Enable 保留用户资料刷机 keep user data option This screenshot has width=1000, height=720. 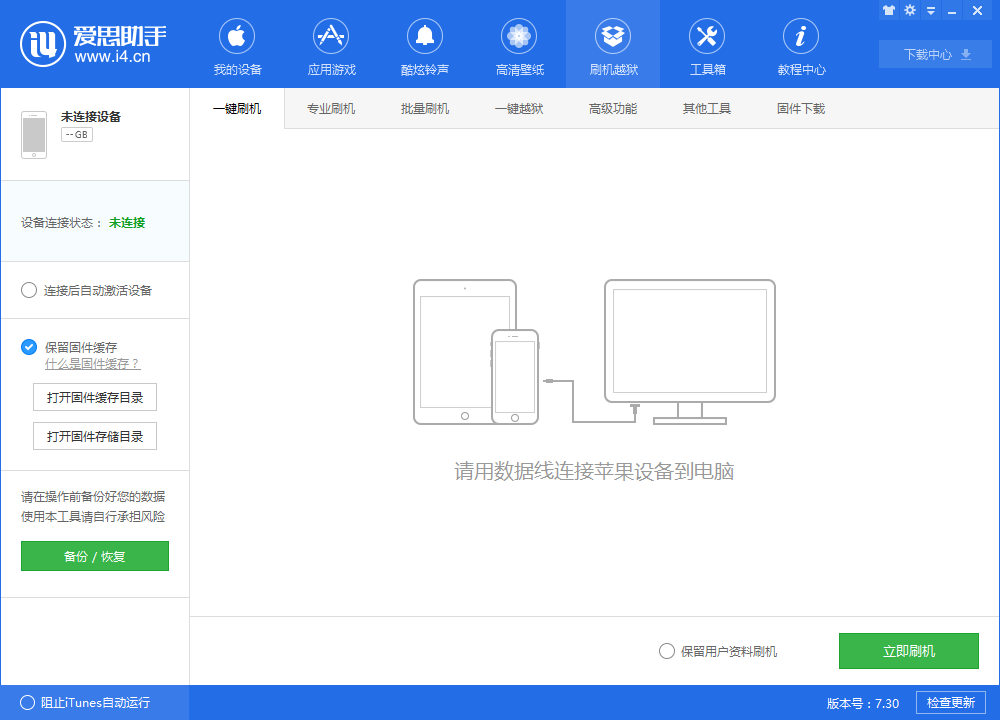[x=666, y=650]
